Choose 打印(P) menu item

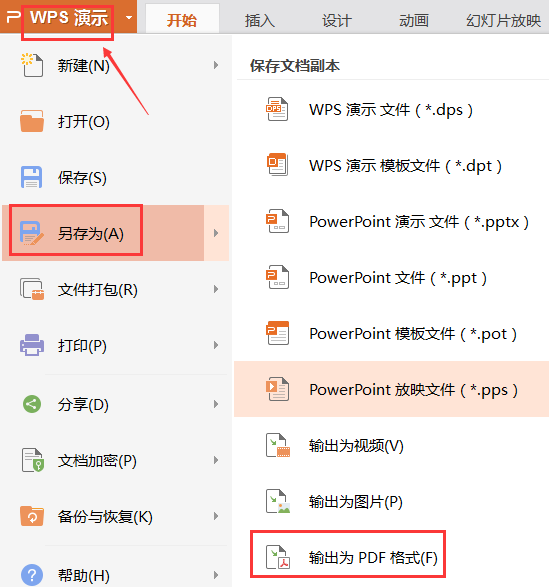(x=116, y=345)
